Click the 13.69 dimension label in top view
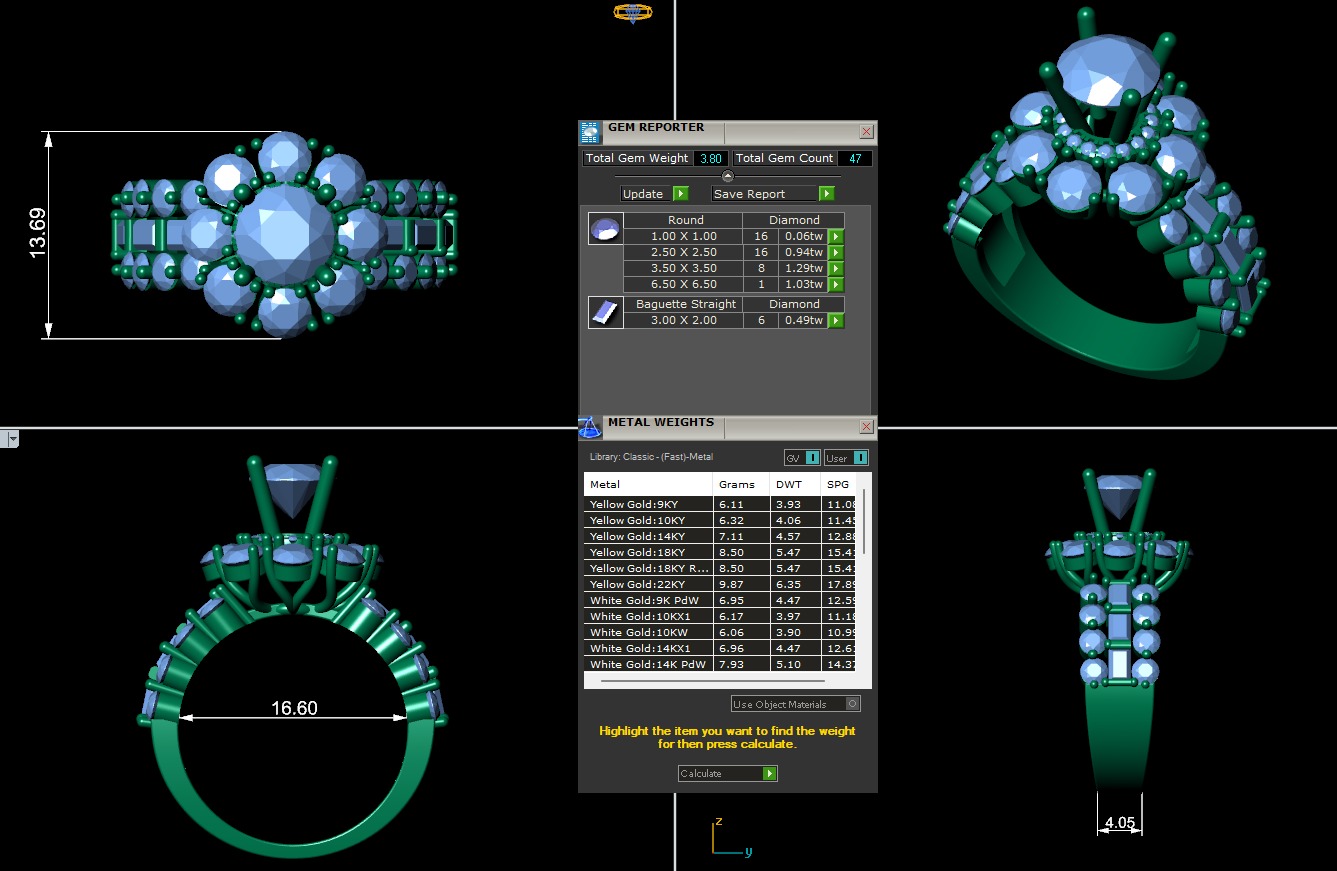The height and width of the screenshot is (871, 1337). (39, 234)
